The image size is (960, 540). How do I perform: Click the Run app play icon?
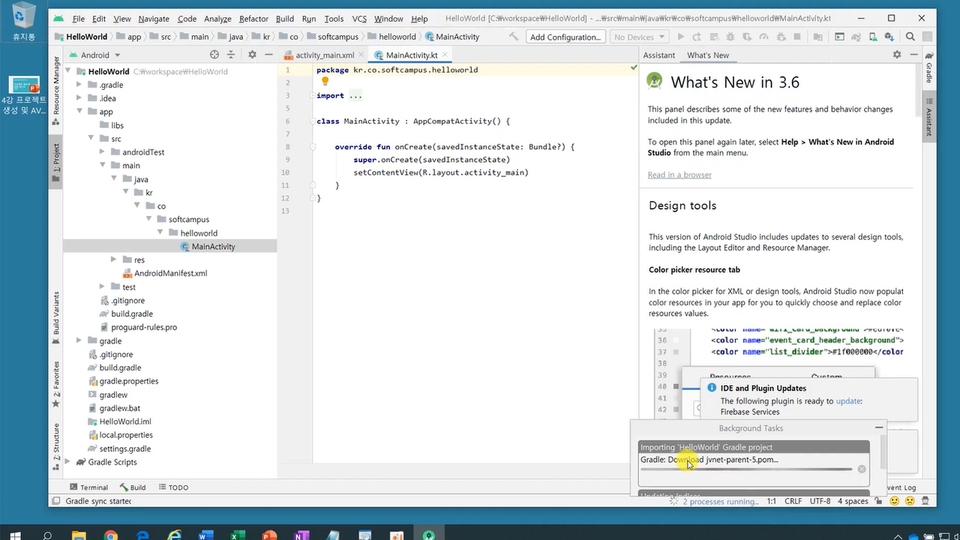coord(680,37)
